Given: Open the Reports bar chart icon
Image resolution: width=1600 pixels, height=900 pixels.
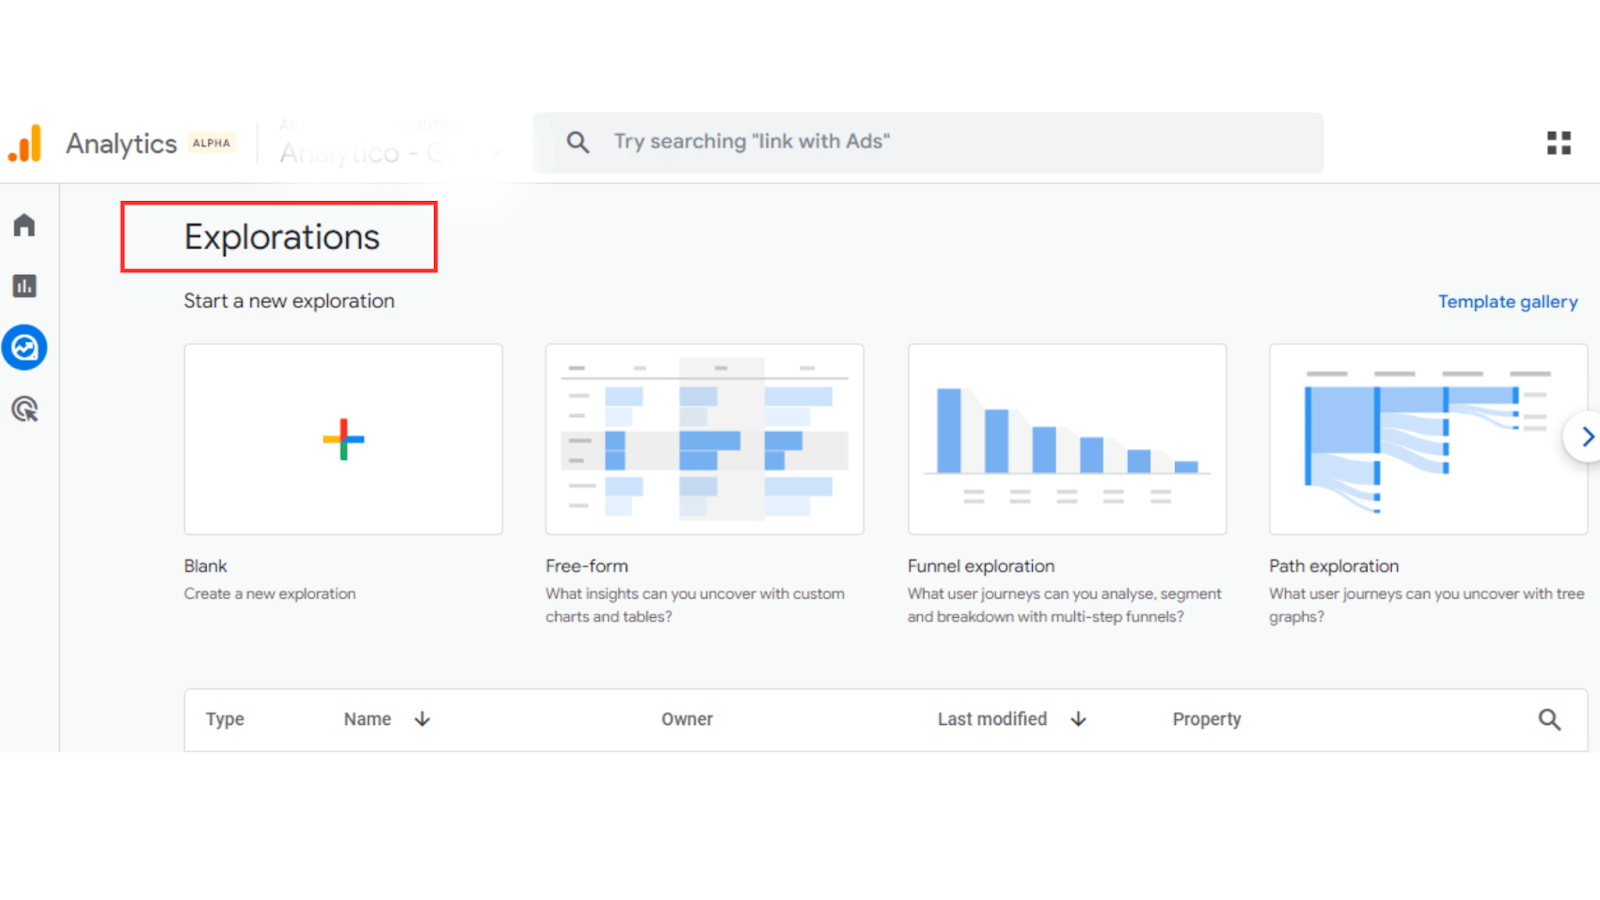Looking at the screenshot, I should 24,286.
